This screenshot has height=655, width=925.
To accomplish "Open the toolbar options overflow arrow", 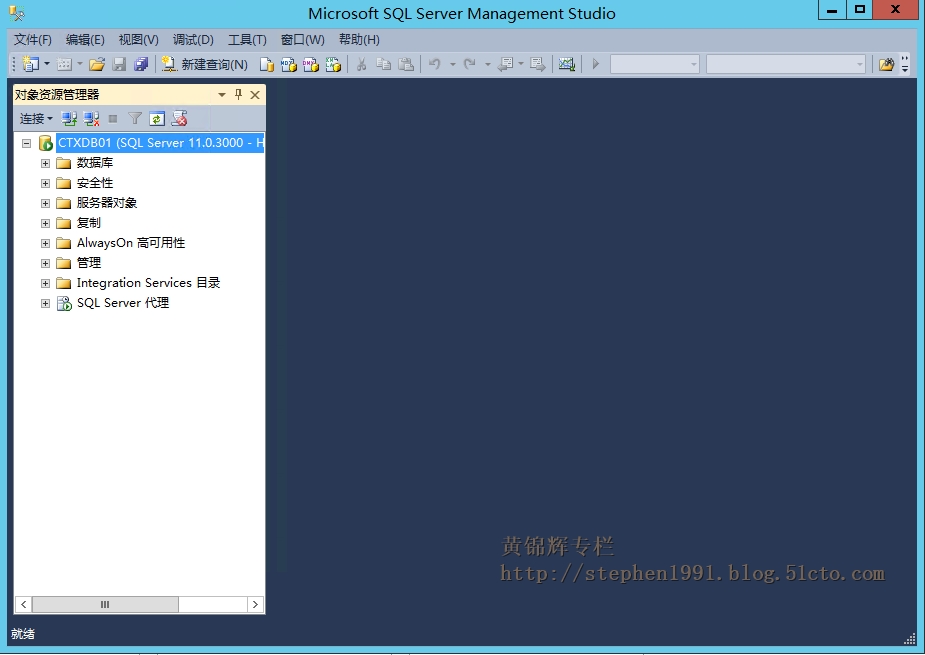I will pos(905,64).
